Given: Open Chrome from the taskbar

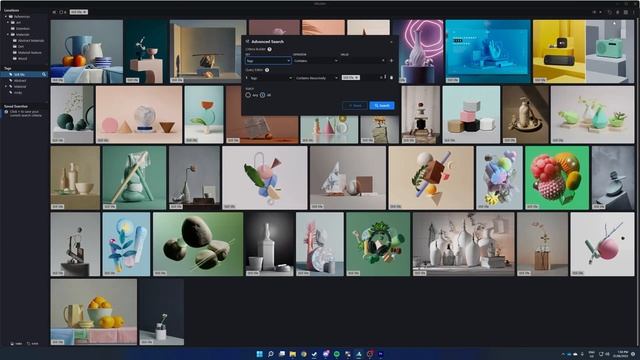Looking at the screenshot, I should click(x=304, y=354).
